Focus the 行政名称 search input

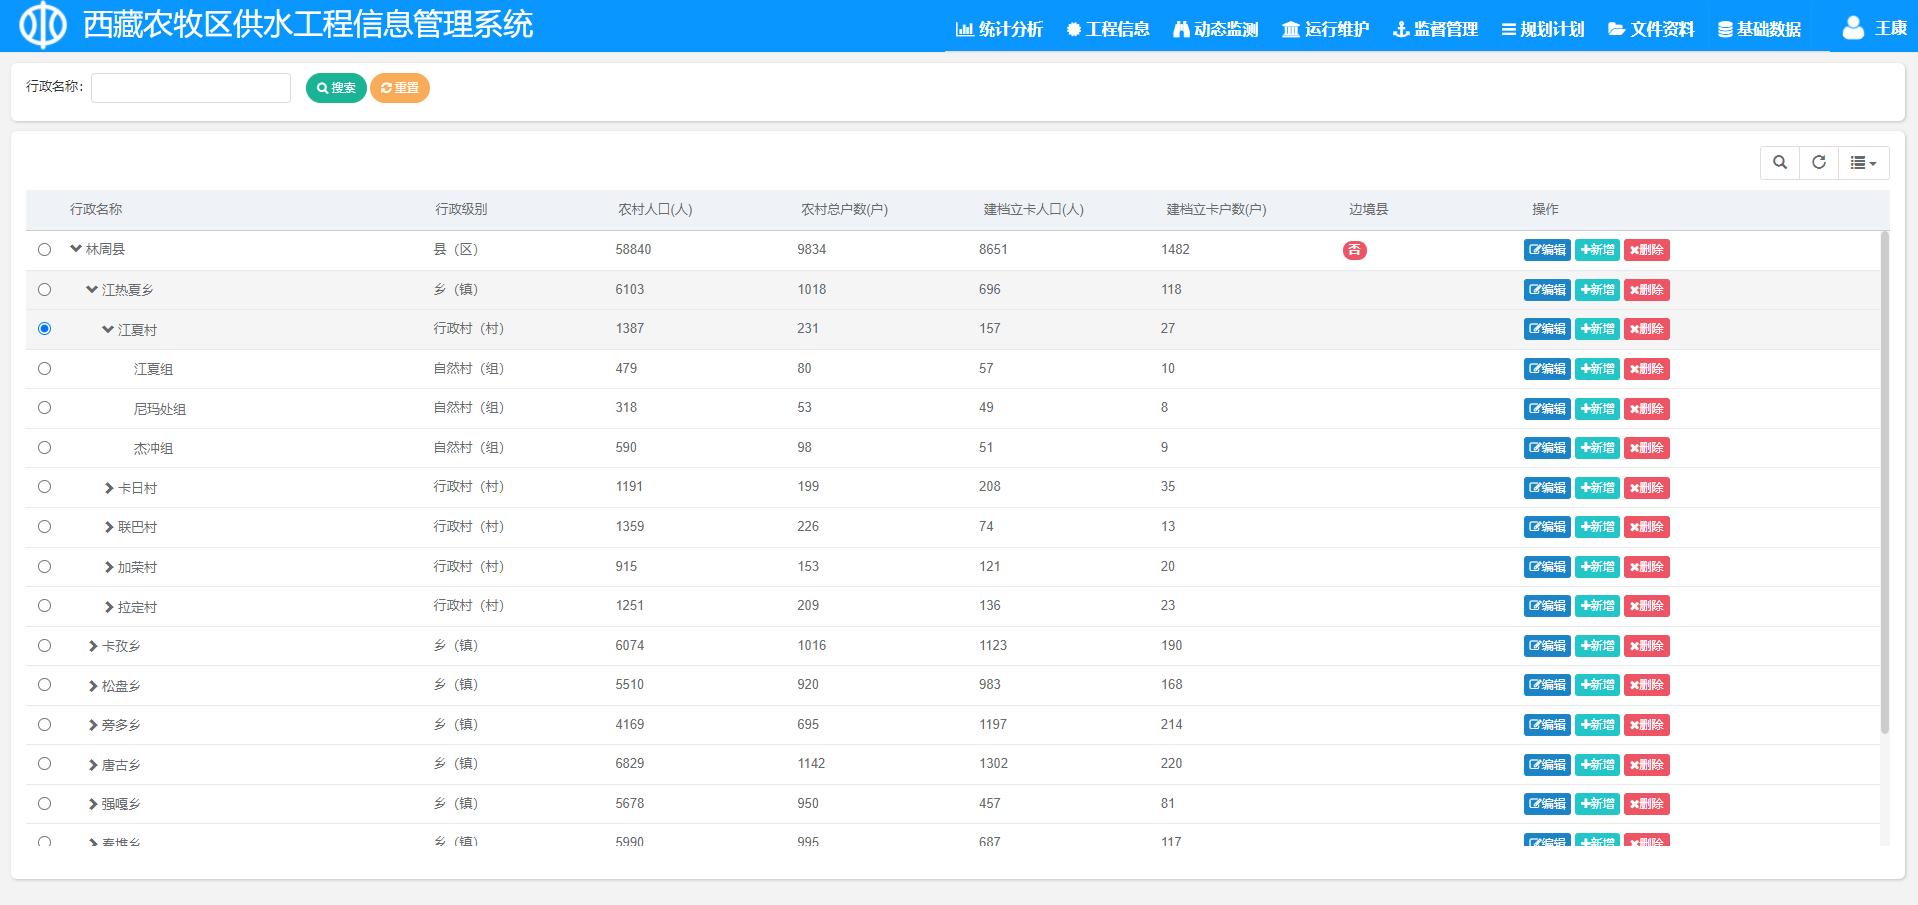(191, 88)
